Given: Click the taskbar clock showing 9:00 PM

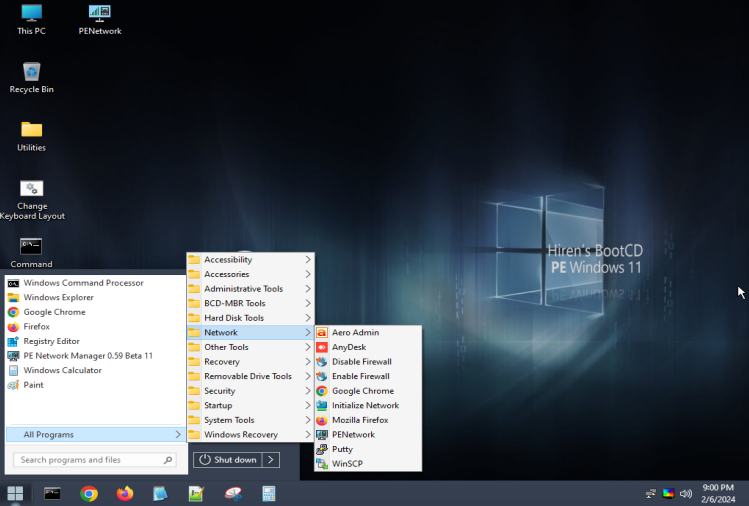Looking at the screenshot, I should [x=718, y=494].
